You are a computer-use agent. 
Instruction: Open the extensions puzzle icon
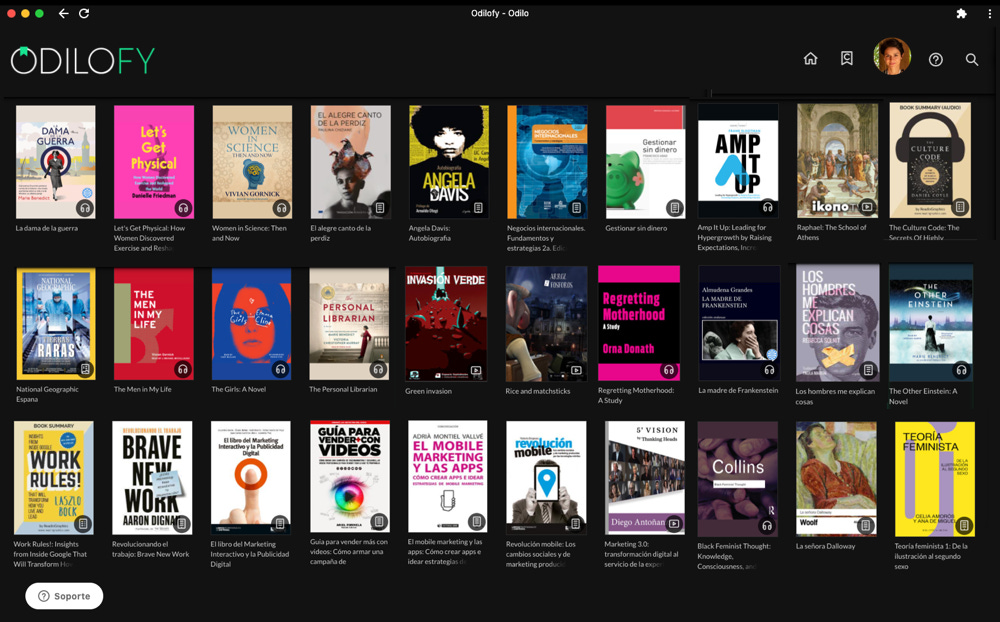tap(961, 13)
